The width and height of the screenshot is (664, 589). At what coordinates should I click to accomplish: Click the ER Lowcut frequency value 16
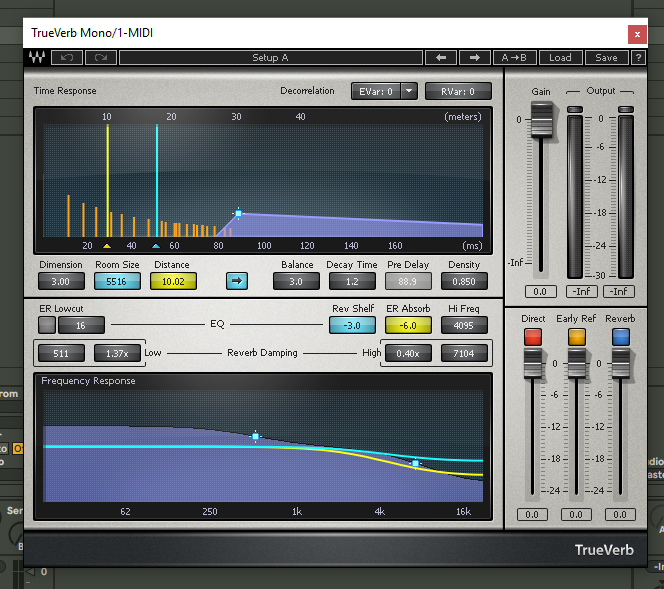tap(81, 325)
